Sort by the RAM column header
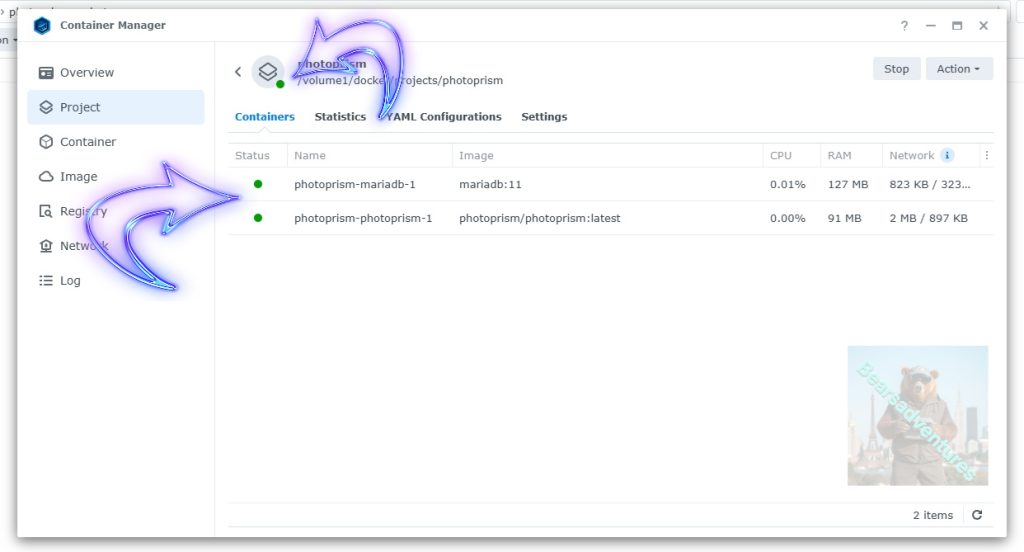The height and width of the screenshot is (552, 1024). (x=839, y=155)
